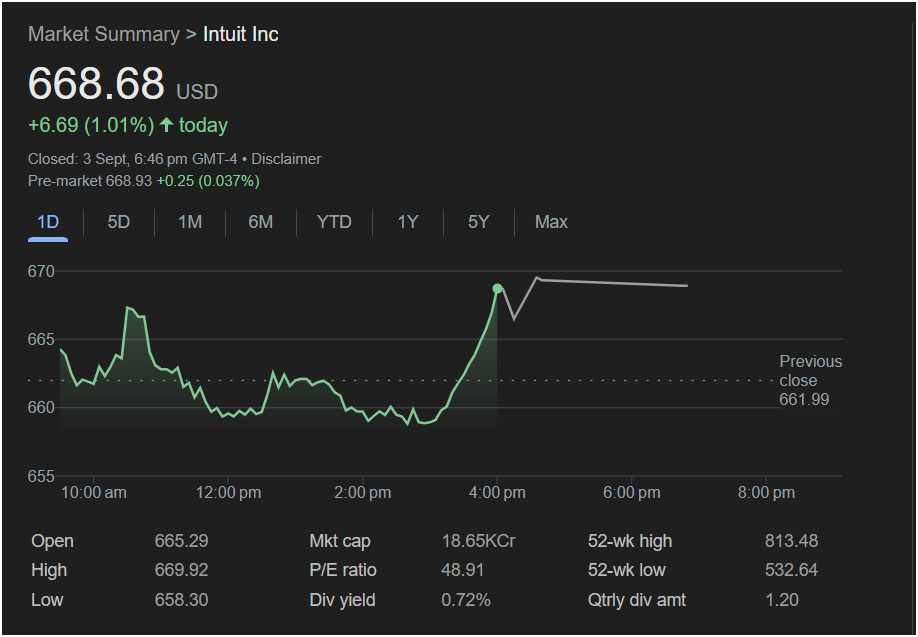
Task: Click the 4:00 pm axis label
Action: [497, 493]
